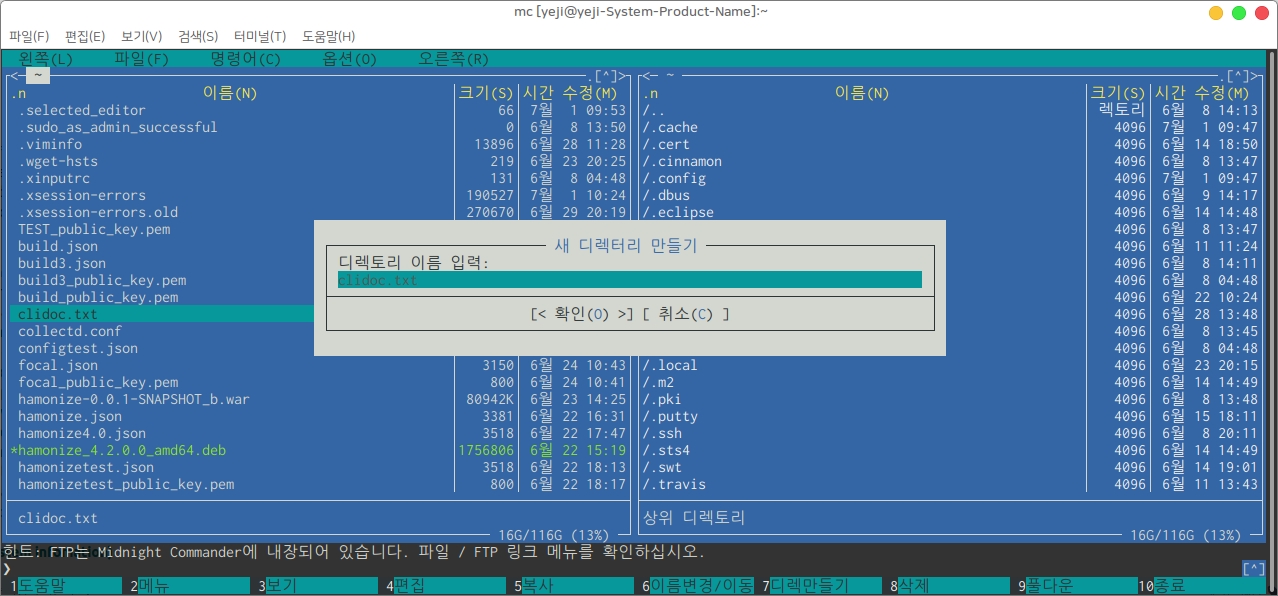The image size is (1278, 596).
Task: Open the left panel's directory history [^] button
Action: point(606,76)
